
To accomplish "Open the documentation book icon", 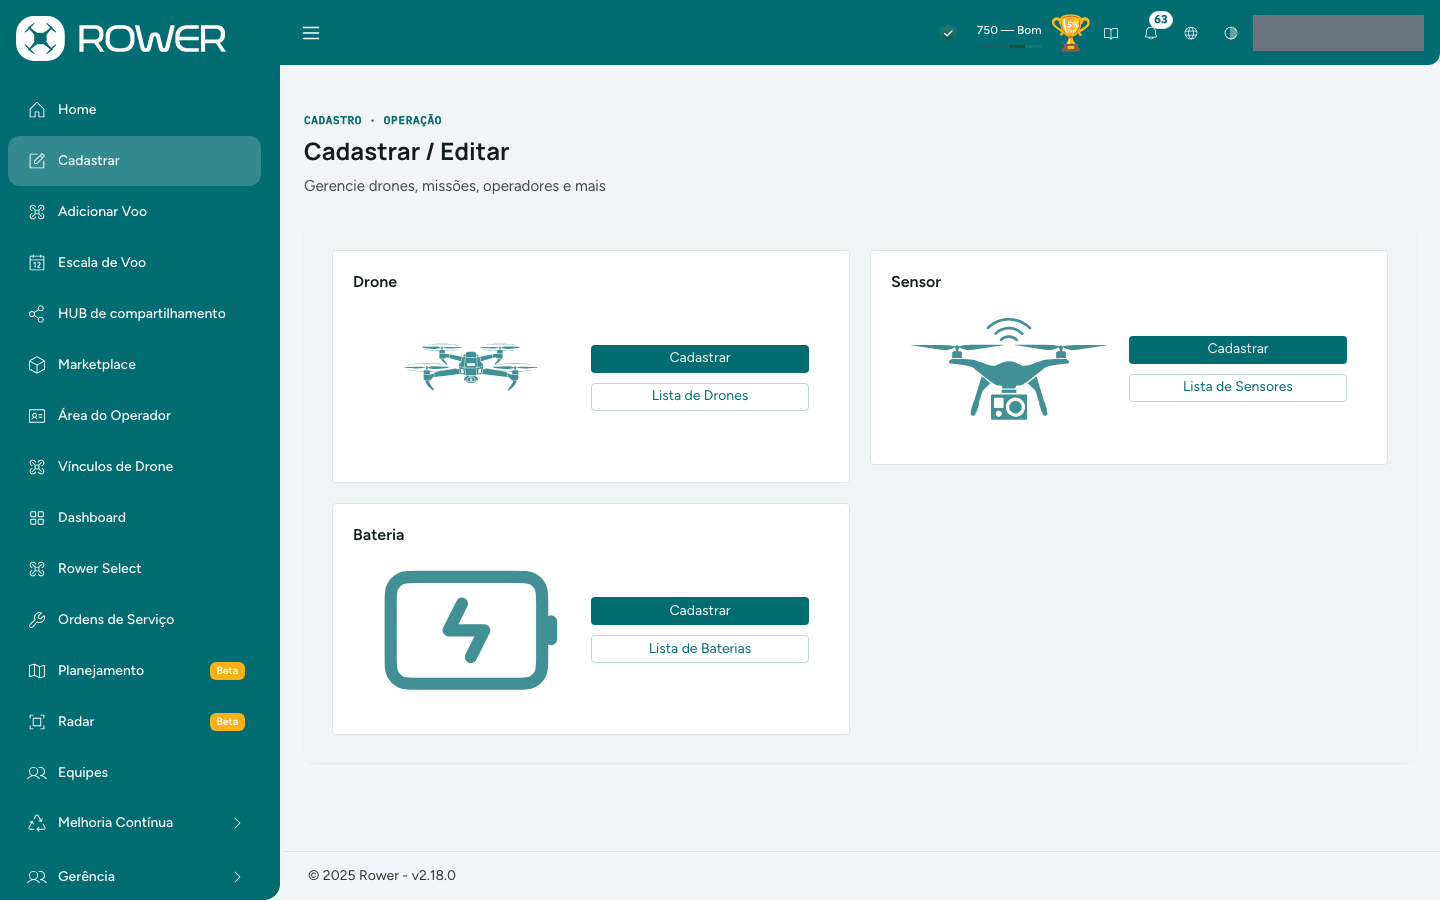I will [1111, 33].
